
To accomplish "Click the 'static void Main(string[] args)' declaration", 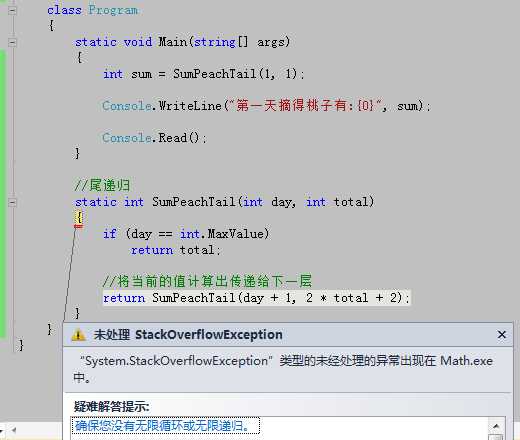I will click(182, 42).
